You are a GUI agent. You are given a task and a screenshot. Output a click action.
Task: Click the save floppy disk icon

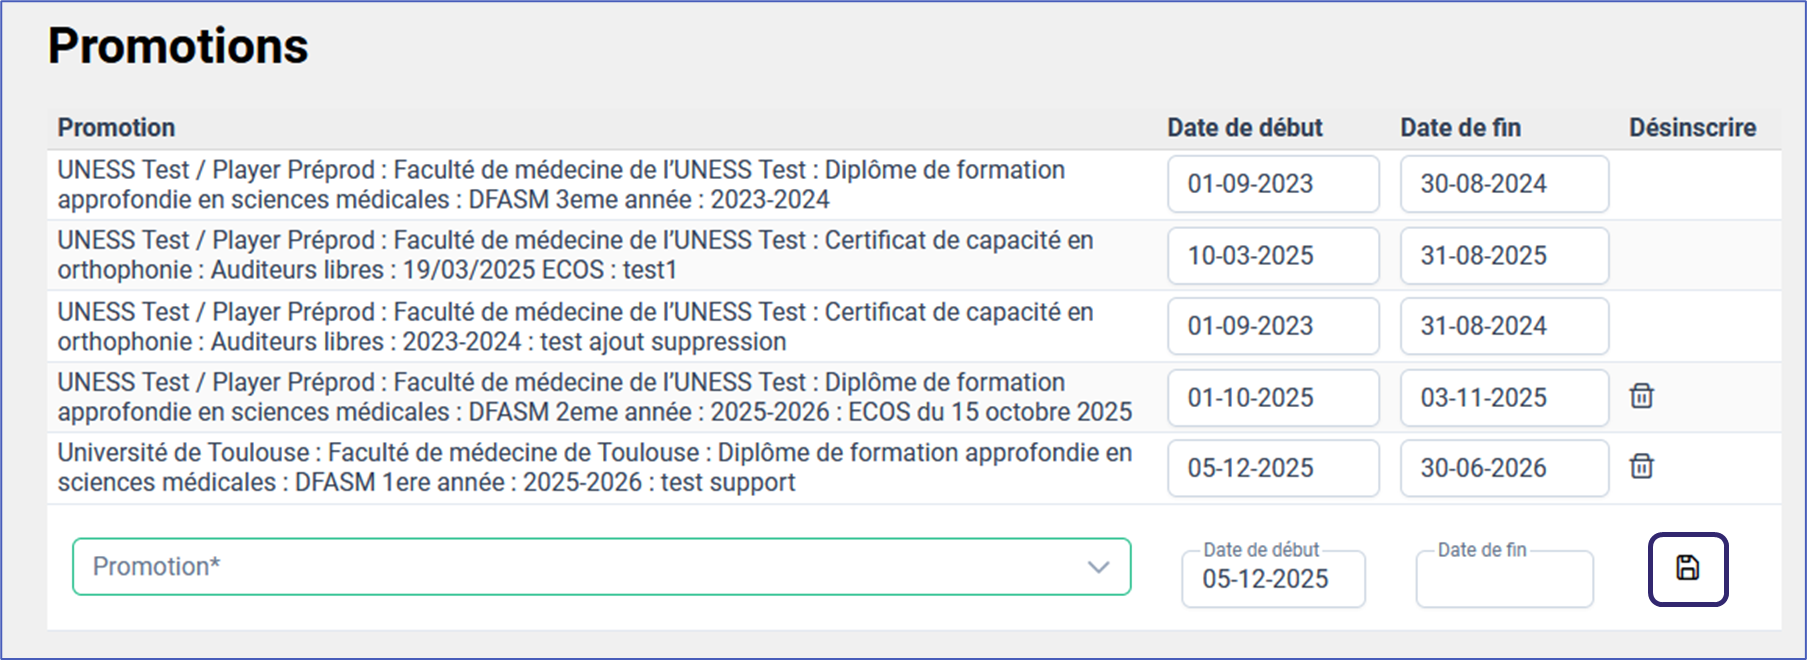tap(1687, 569)
